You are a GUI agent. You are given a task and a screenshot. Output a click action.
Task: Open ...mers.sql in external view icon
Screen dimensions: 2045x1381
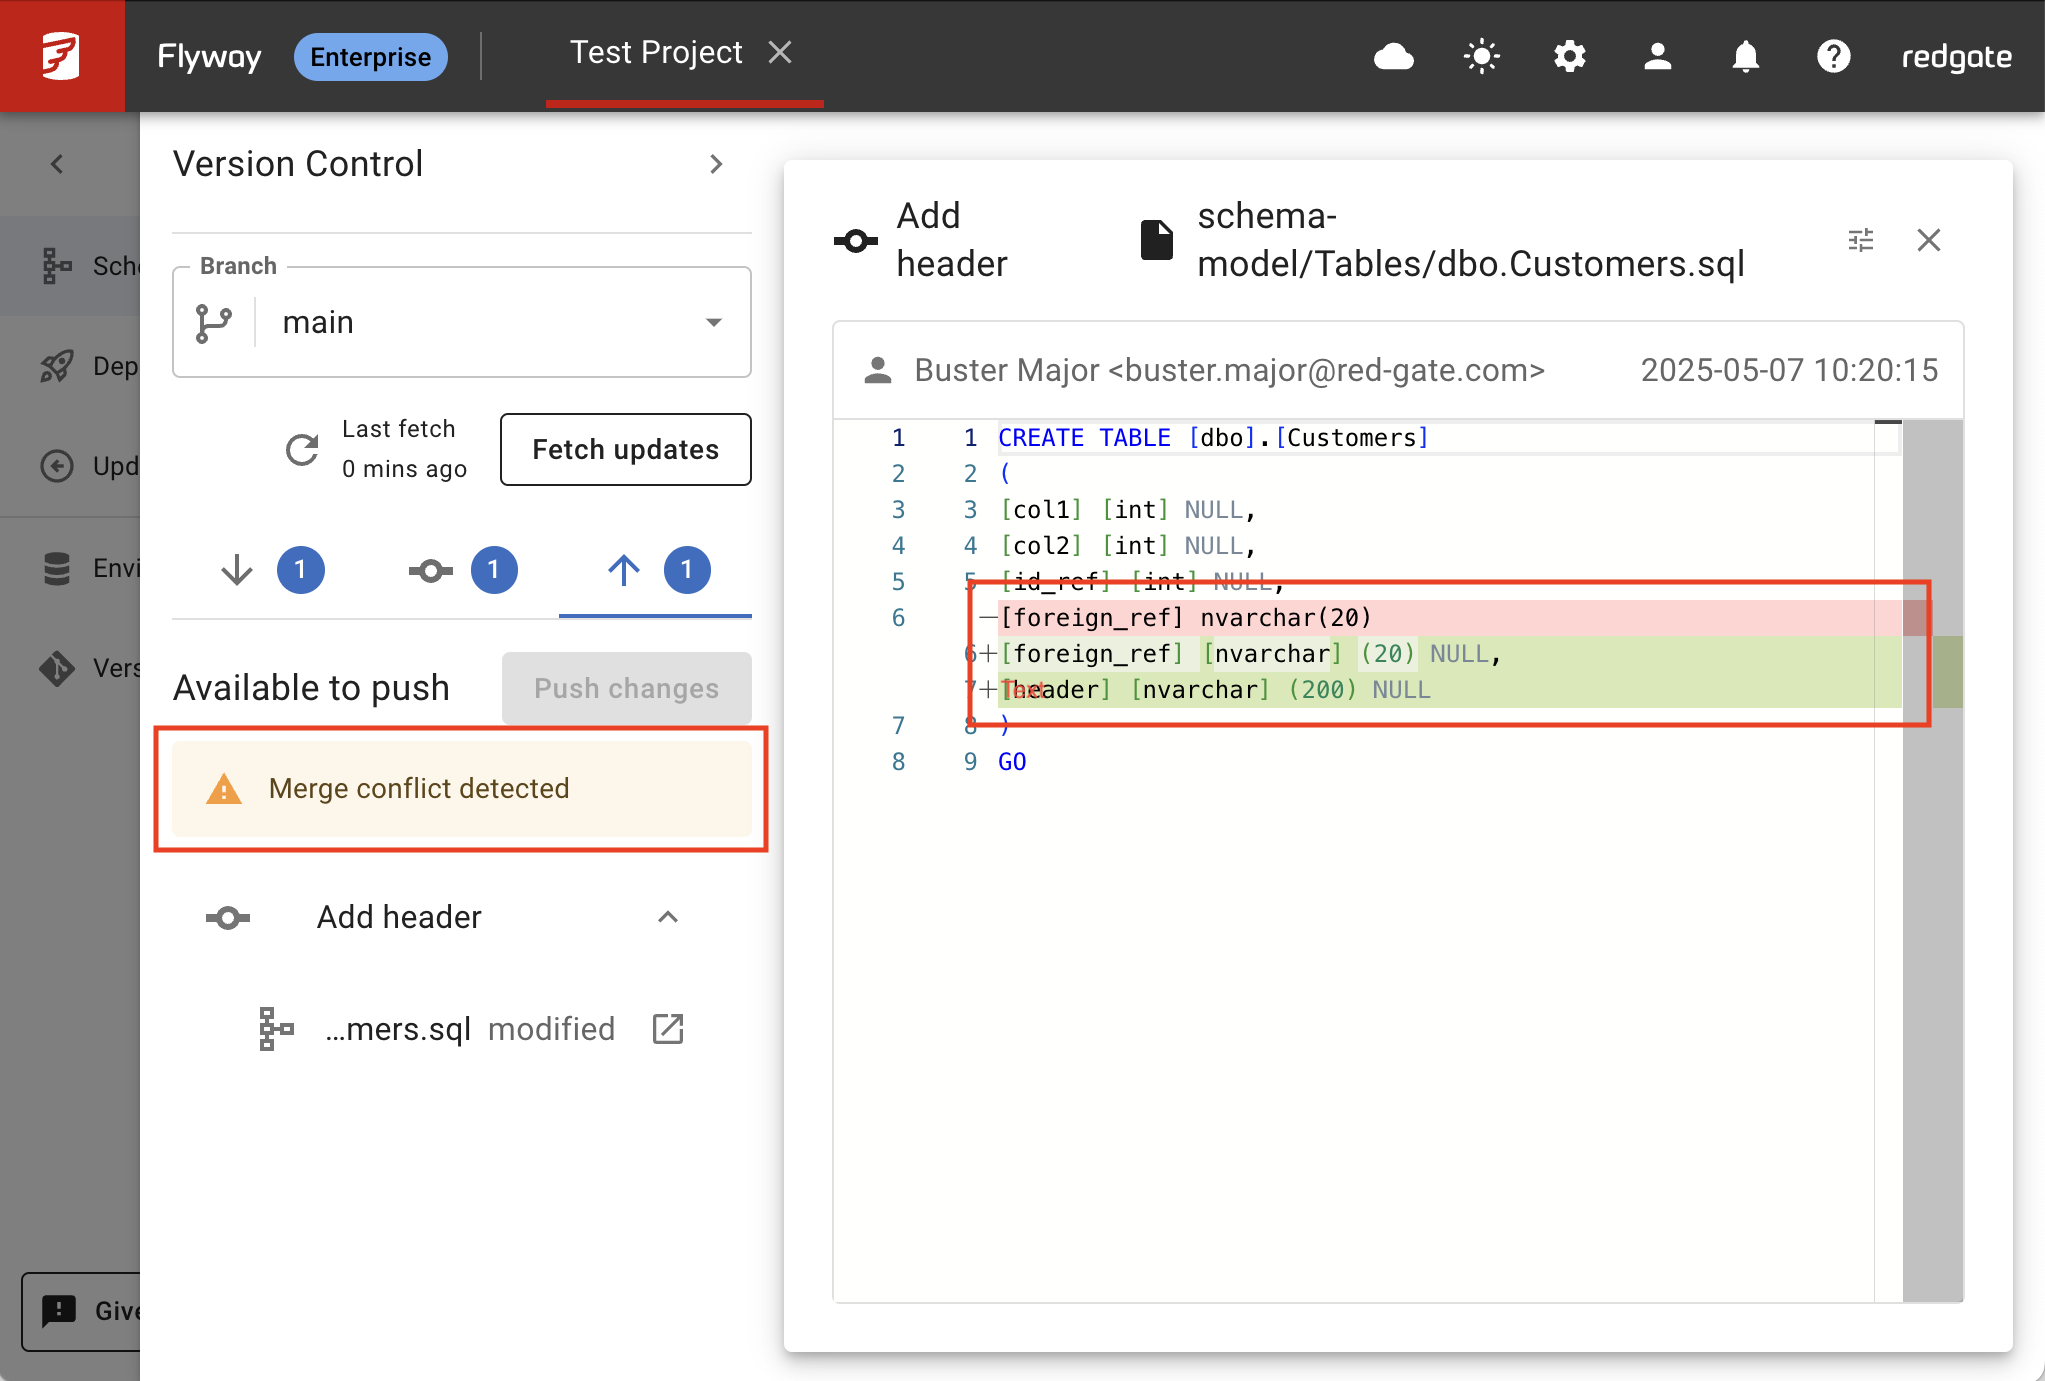click(668, 1029)
